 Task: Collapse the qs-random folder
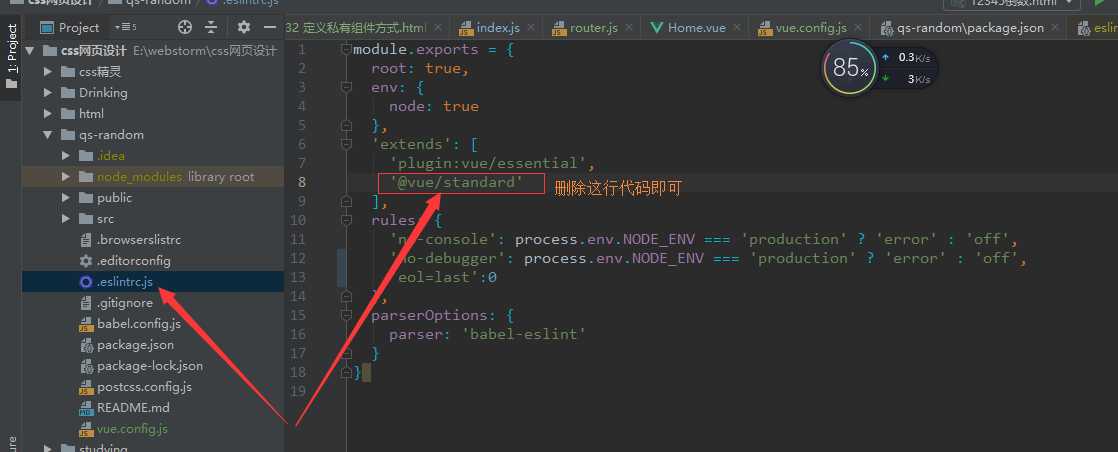48,135
